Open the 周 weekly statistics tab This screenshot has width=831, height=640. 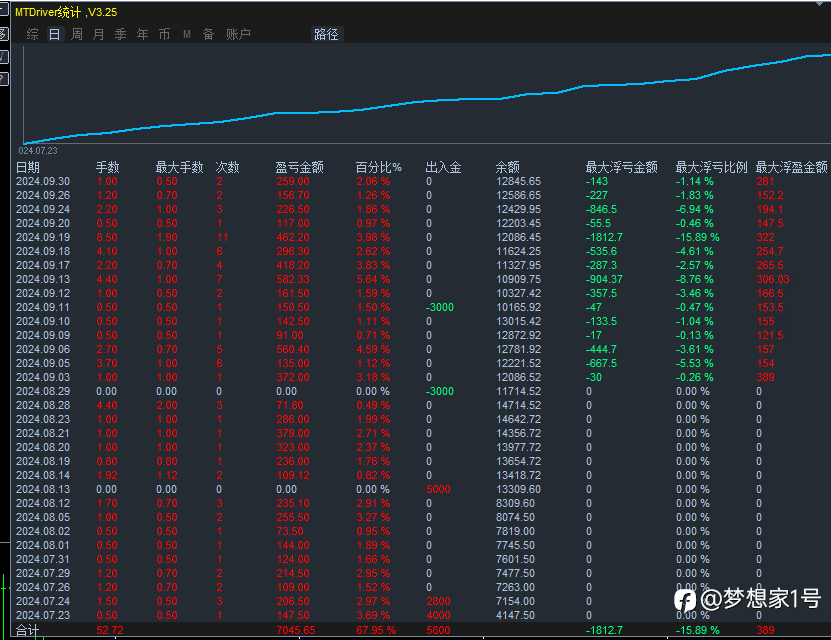coord(76,34)
